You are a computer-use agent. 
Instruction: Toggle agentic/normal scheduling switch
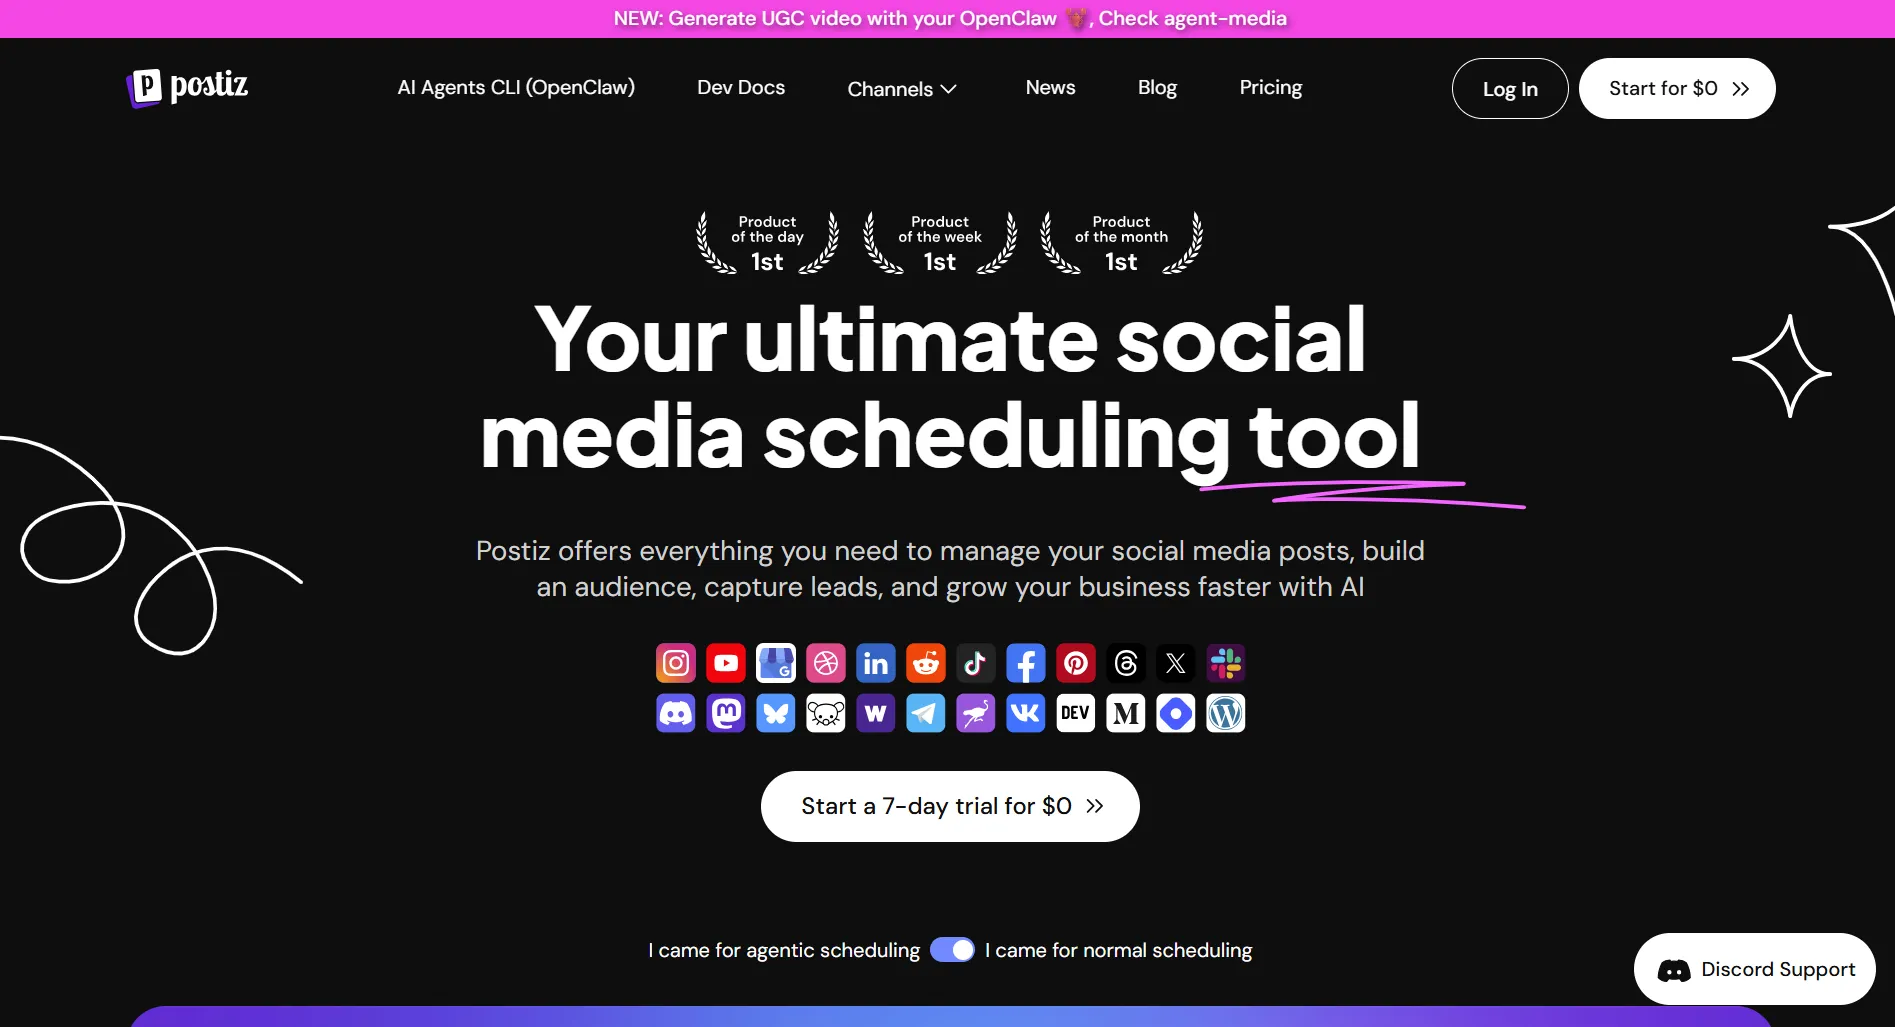pyautogui.click(x=952, y=950)
